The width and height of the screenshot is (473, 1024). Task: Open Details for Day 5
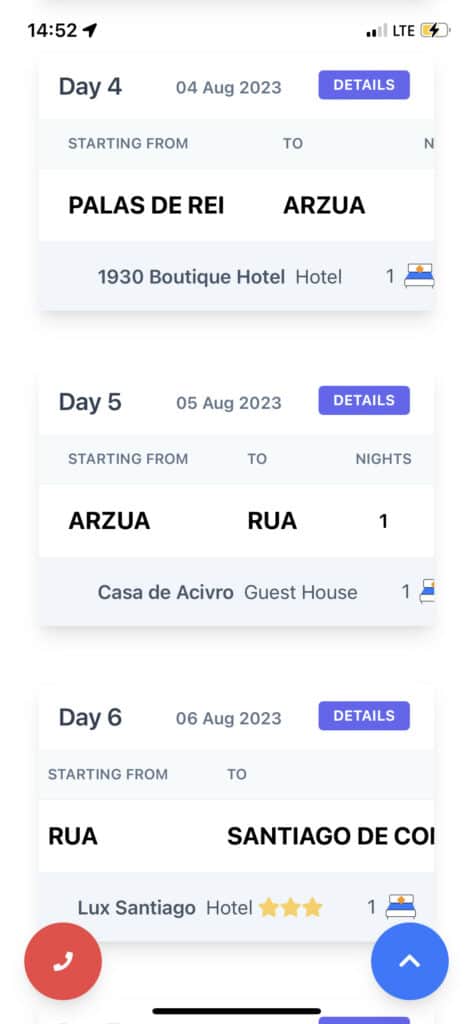tap(364, 400)
